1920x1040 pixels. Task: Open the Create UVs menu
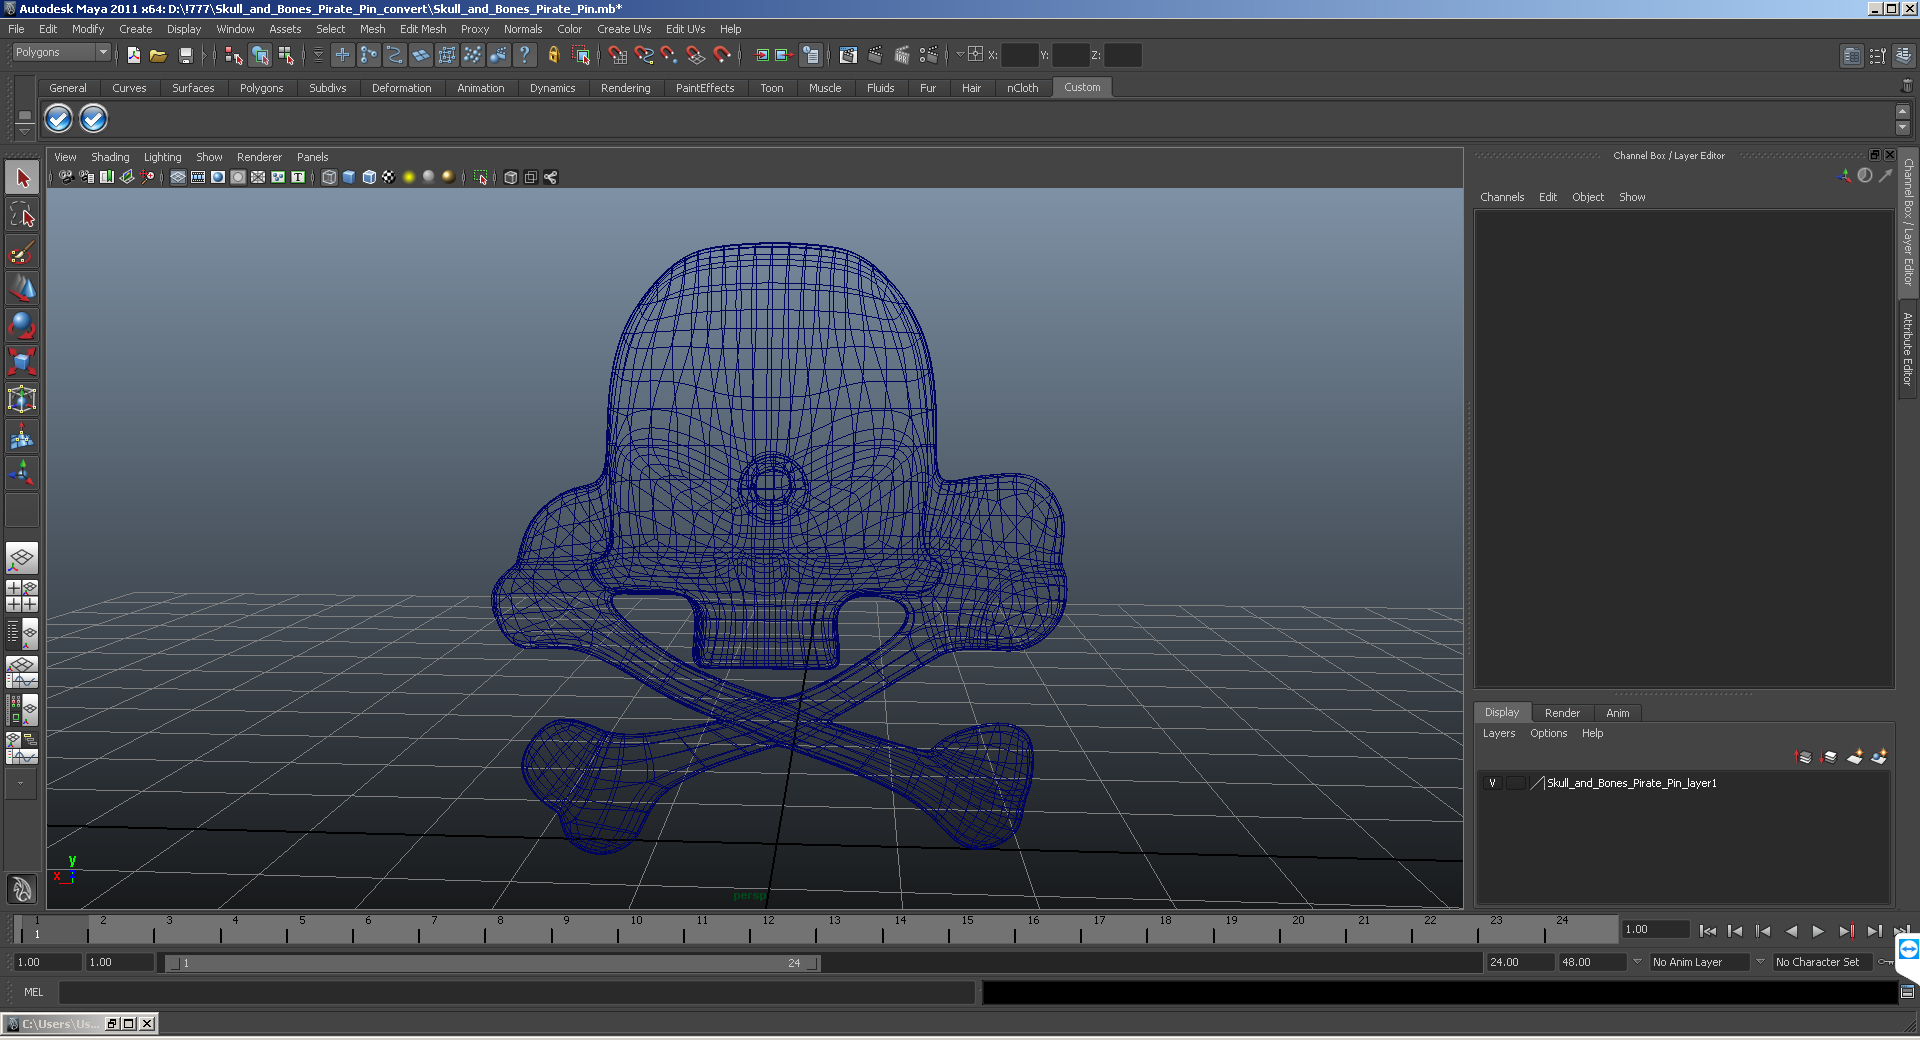point(624,29)
